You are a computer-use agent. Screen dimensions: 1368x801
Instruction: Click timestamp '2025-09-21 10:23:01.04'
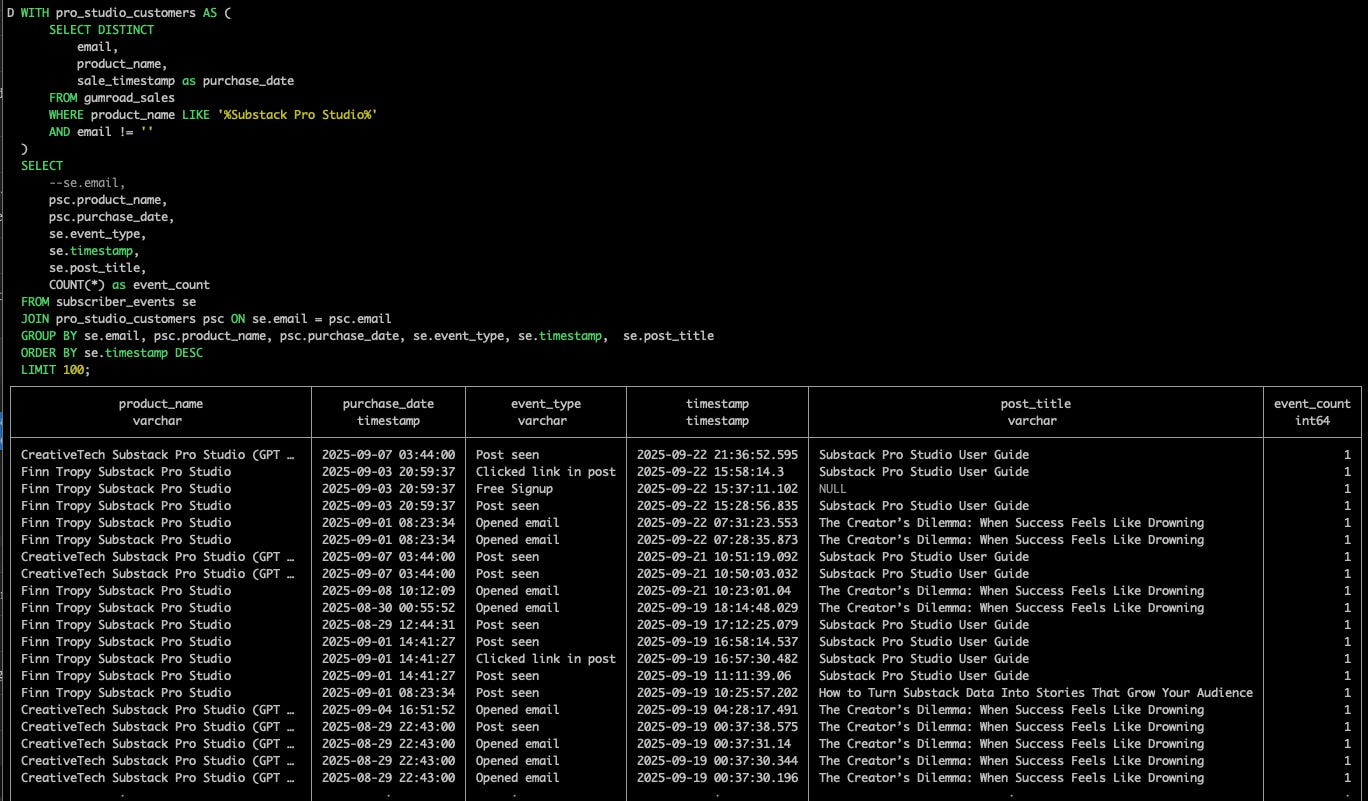pos(713,591)
